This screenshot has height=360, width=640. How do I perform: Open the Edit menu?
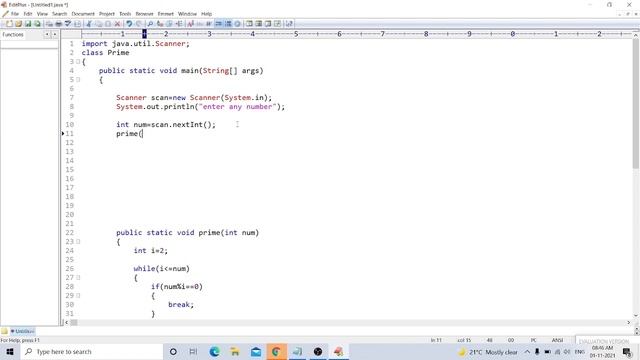coord(28,14)
